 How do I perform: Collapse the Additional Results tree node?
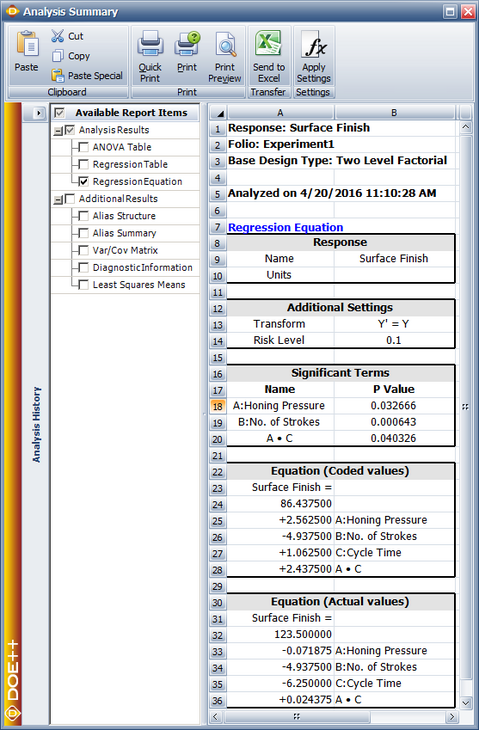point(58,200)
